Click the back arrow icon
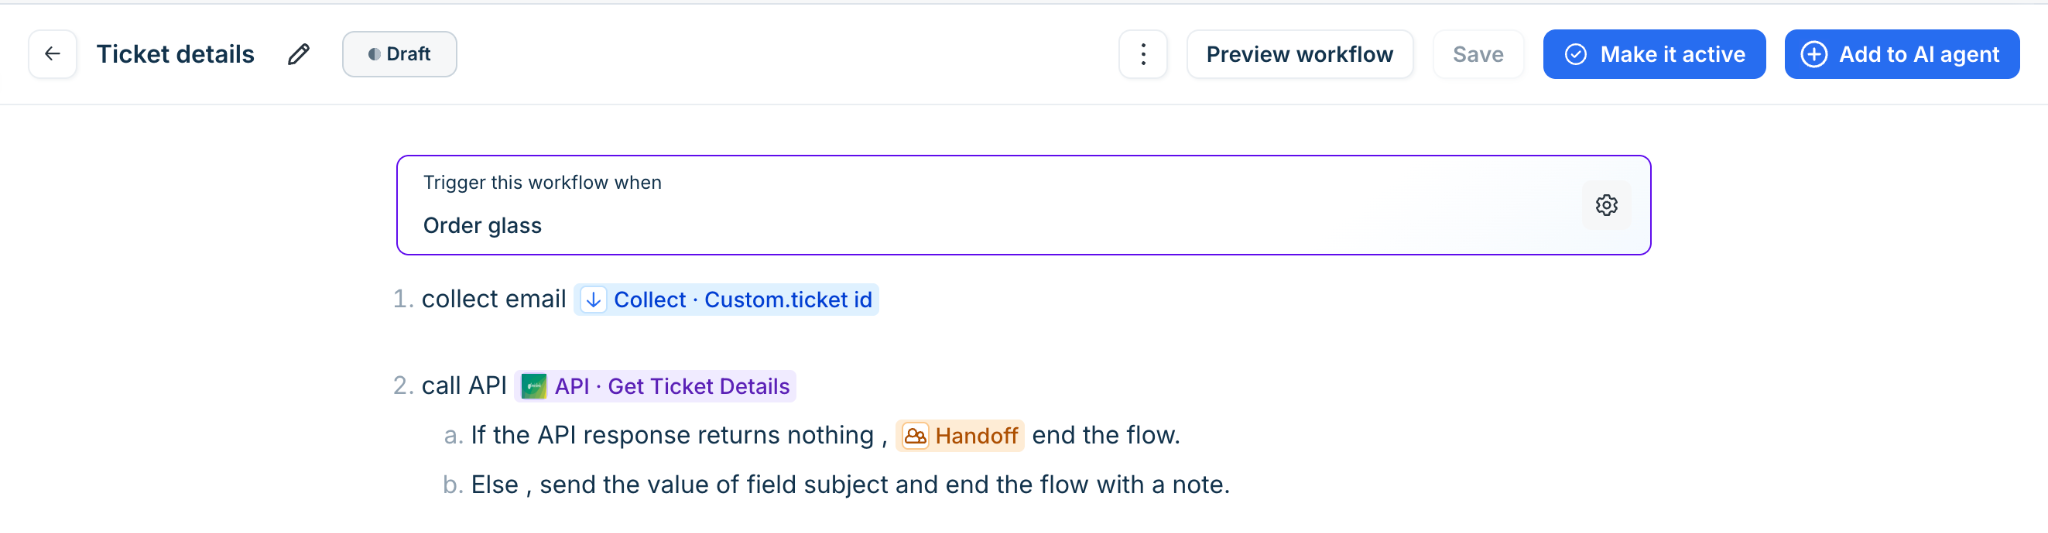Viewport: 2048px width, 533px height. (53, 54)
